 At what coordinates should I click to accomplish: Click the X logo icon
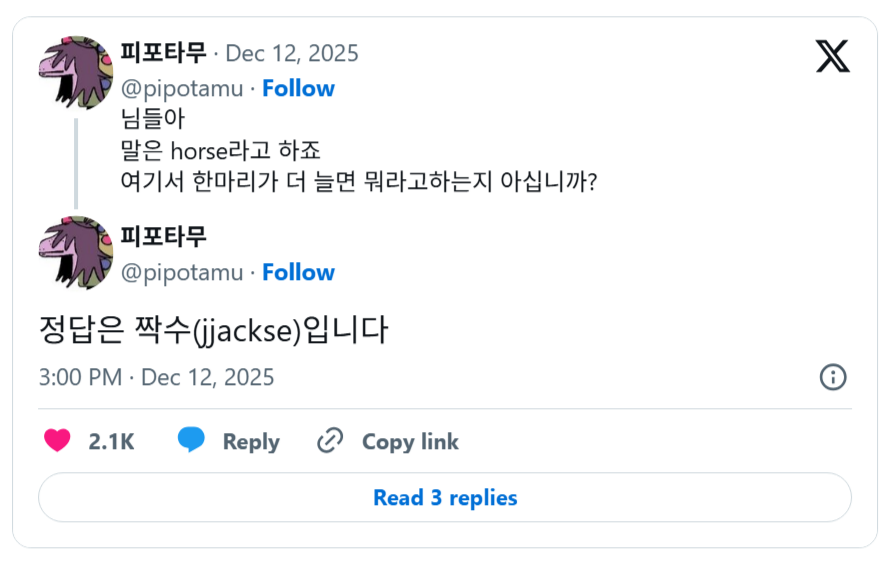coord(832,56)
